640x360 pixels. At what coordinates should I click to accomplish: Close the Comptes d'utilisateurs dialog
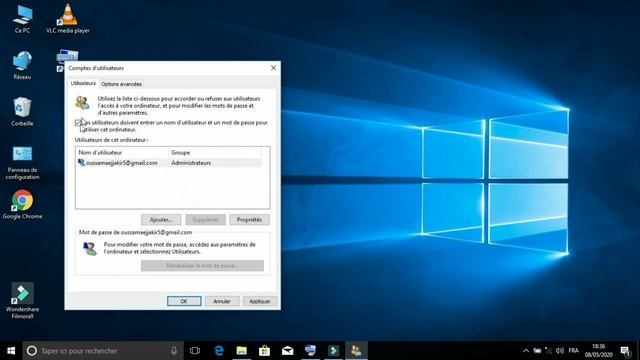(273, 68)
